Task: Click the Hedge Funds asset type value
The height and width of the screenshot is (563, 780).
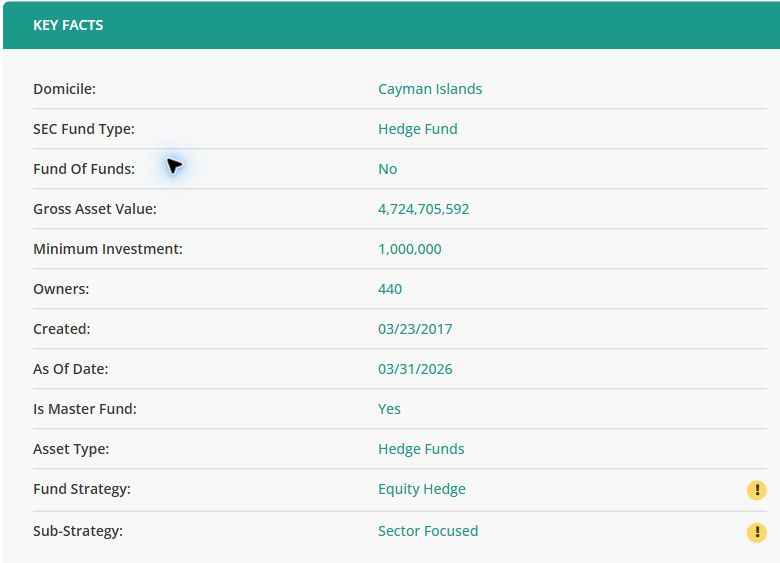Action: [x=421, y=449]
